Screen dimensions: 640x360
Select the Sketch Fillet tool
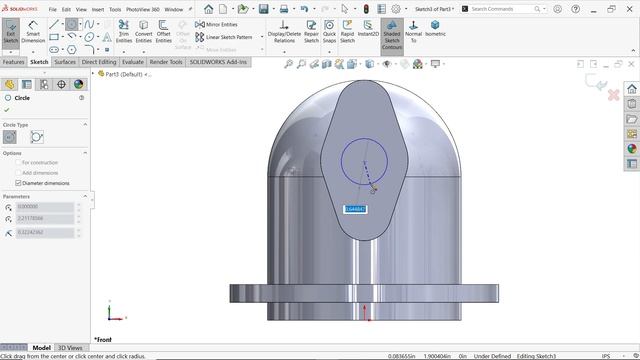(x=89, y=50)
